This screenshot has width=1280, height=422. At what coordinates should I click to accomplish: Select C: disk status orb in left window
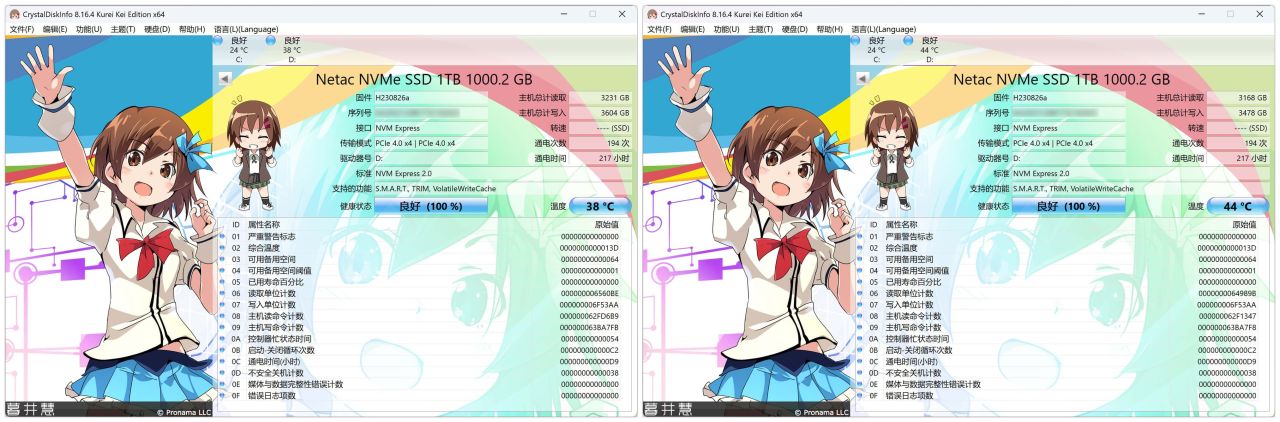pos(219,42)
